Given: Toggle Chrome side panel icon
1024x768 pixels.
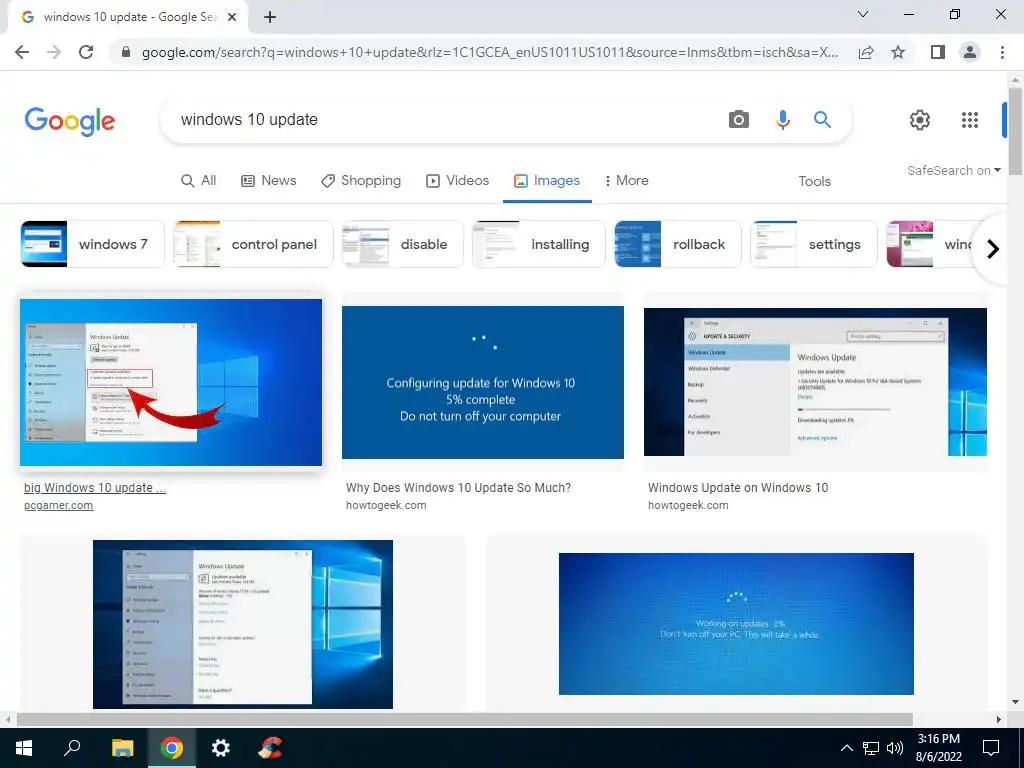Looking at the screenshot, I should pyautogui.click(x=938, y=52).
